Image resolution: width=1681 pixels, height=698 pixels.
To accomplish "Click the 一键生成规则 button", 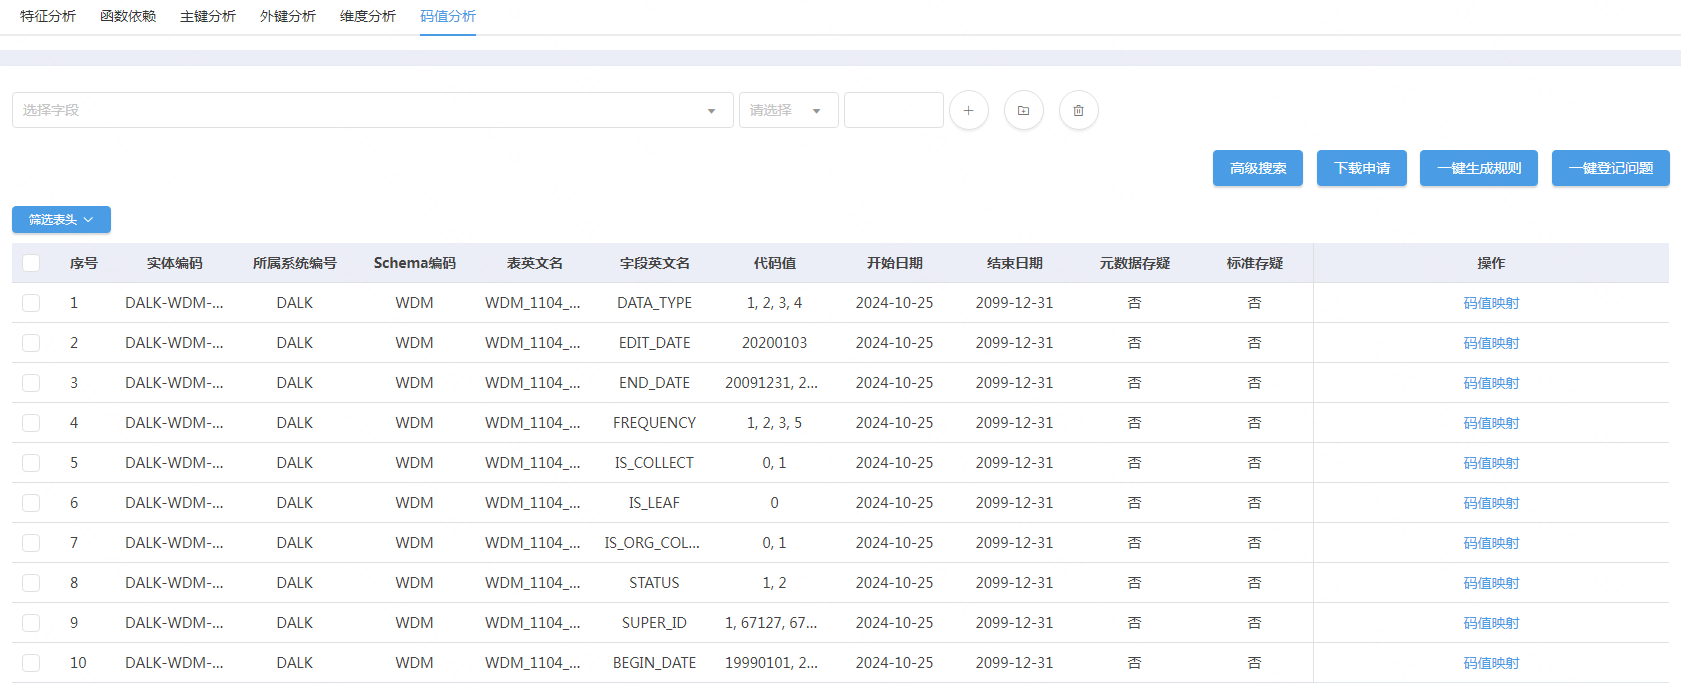I will pos(1479,168).
